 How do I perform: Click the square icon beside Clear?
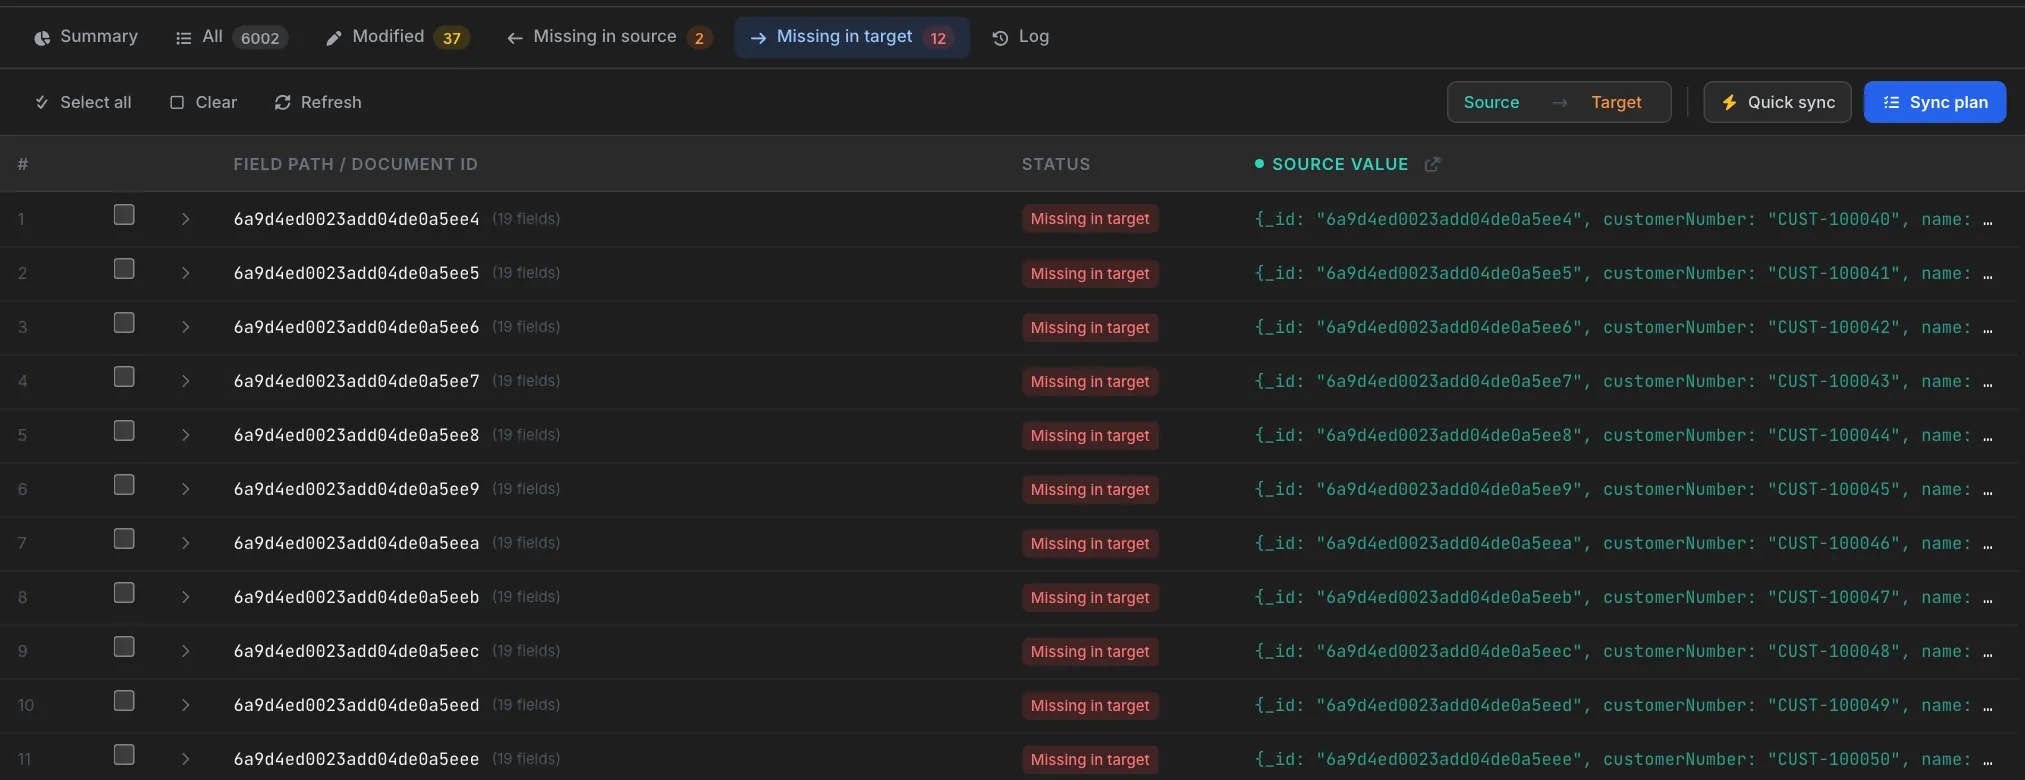177,102
